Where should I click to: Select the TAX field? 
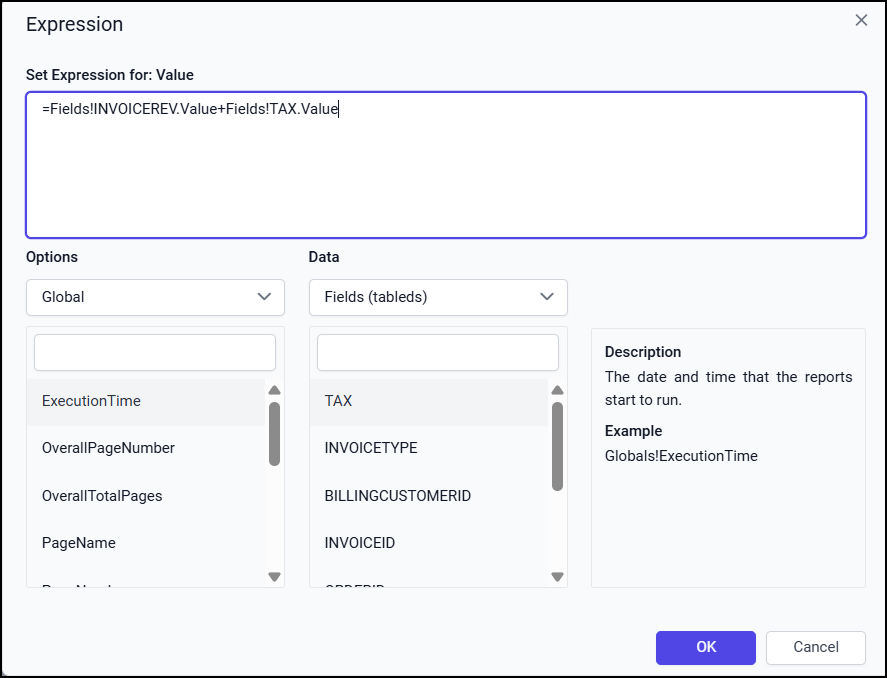pos(339,401)
